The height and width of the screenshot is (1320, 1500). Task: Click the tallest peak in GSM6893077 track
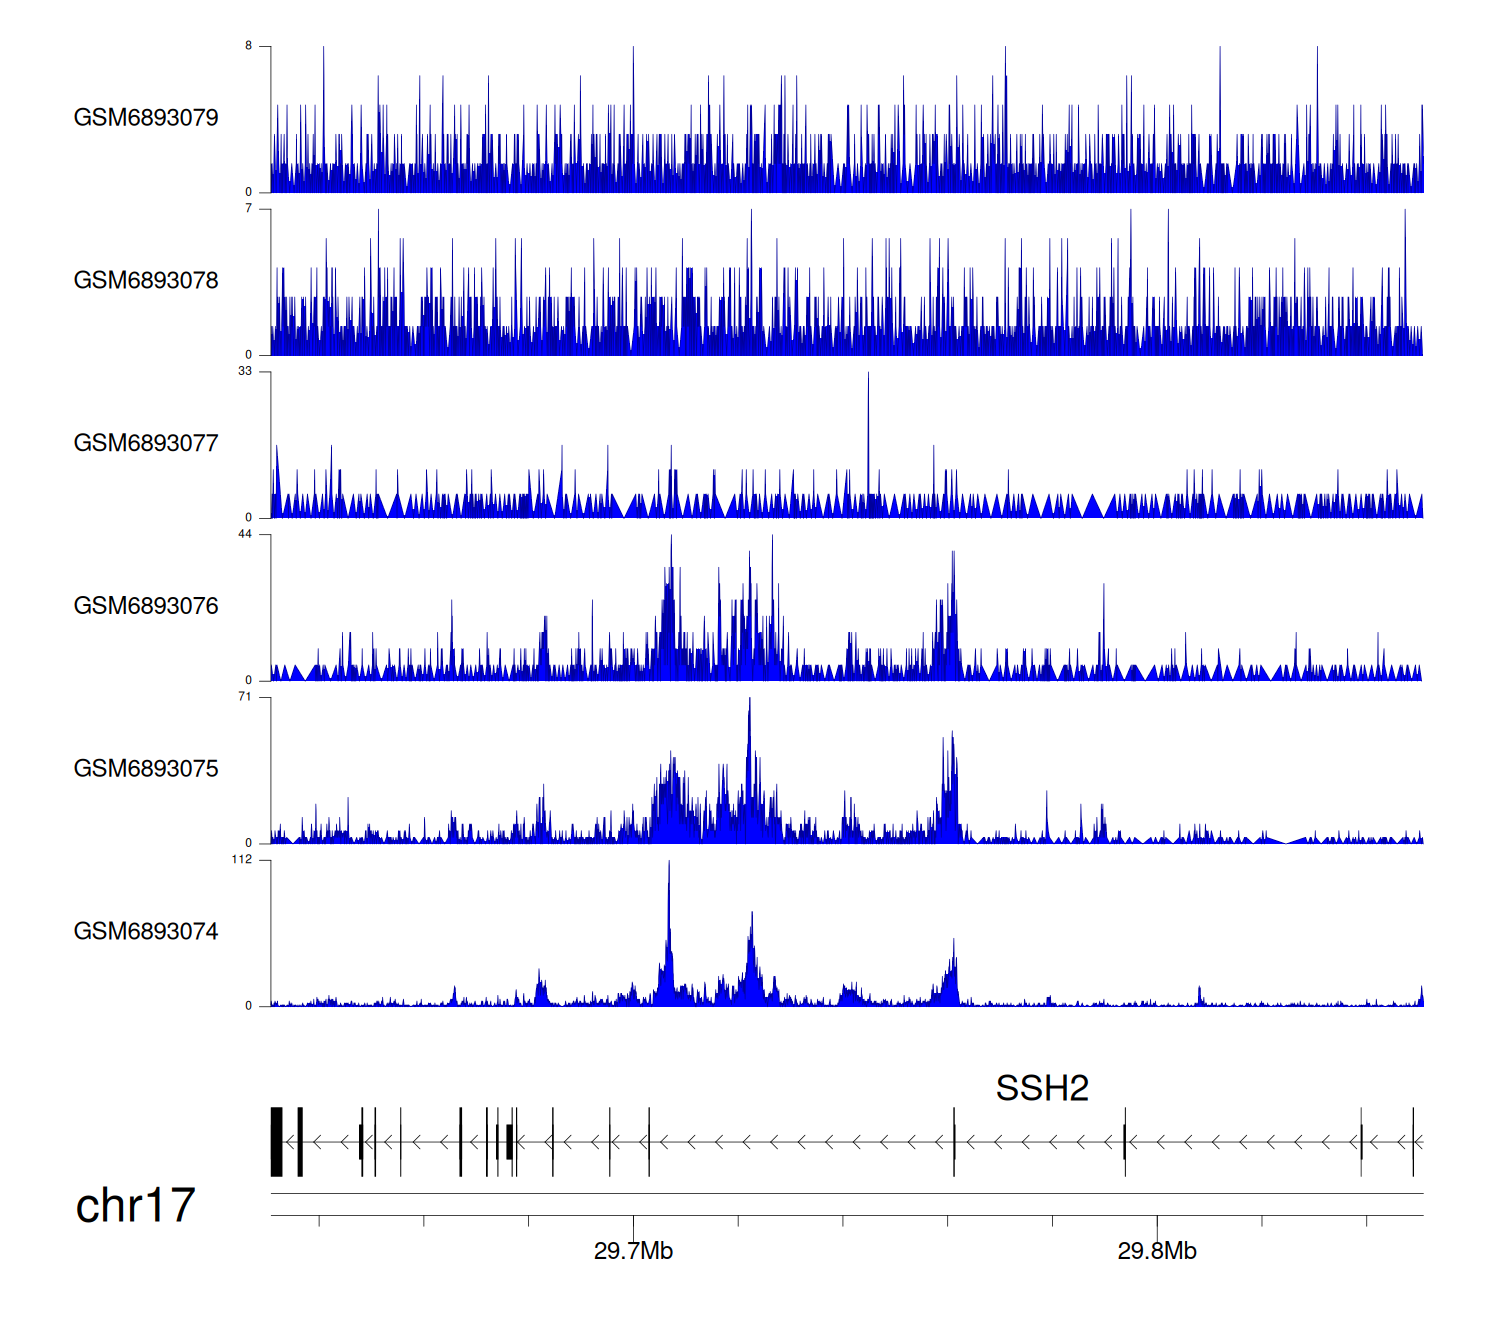[x=868, y=380]
